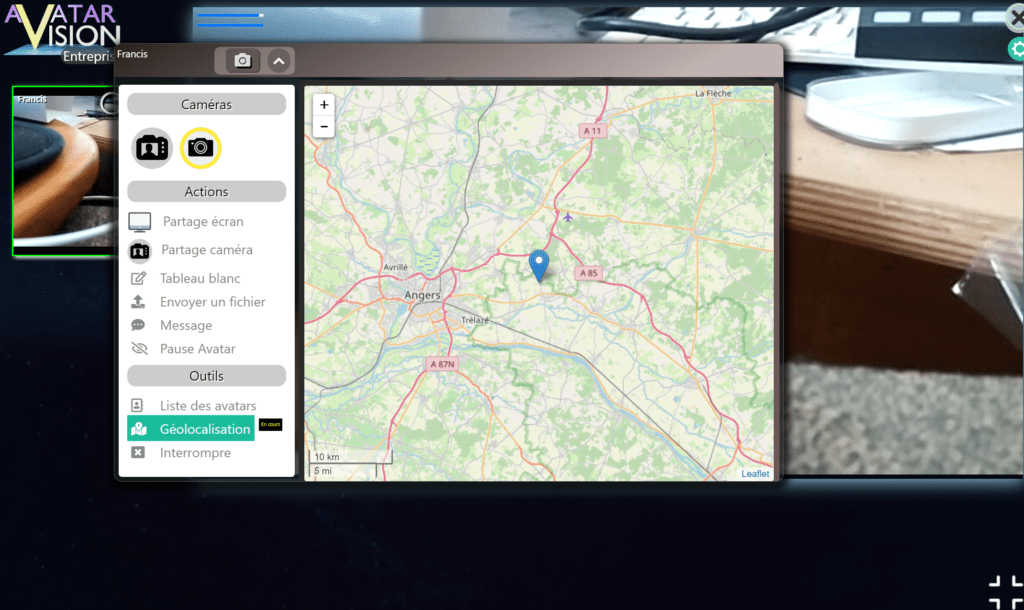Viewport: 1024px width, 610px height.
Task: Select the yellow-ringed rear camera icon
Action: pyautogui.click(x=201, y=148)
